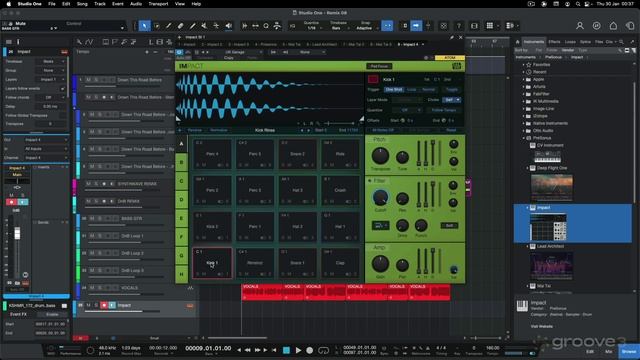Select the Split tool

[x=169, y=26]
